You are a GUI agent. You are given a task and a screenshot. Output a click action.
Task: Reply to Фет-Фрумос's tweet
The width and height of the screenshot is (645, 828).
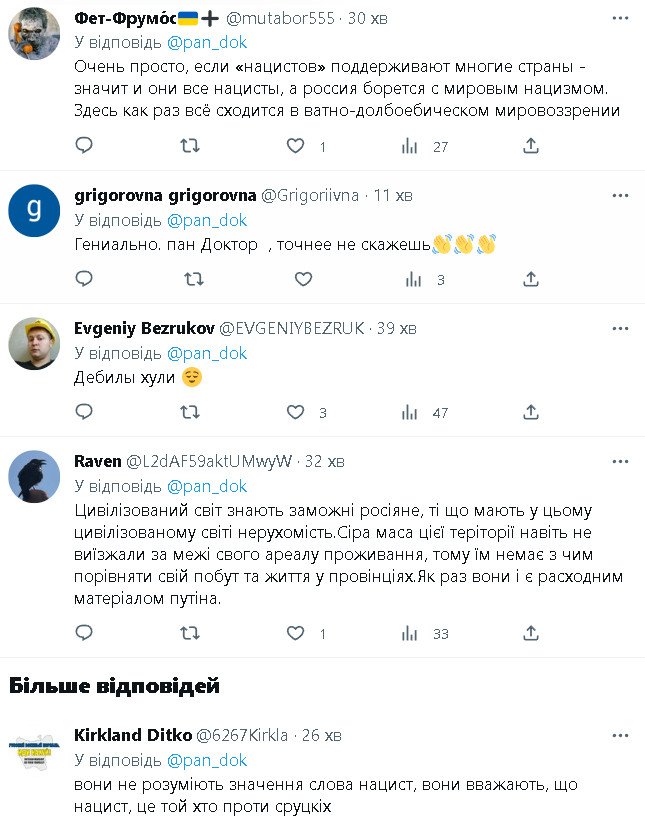pyautogui.click(x=84, y=146)
